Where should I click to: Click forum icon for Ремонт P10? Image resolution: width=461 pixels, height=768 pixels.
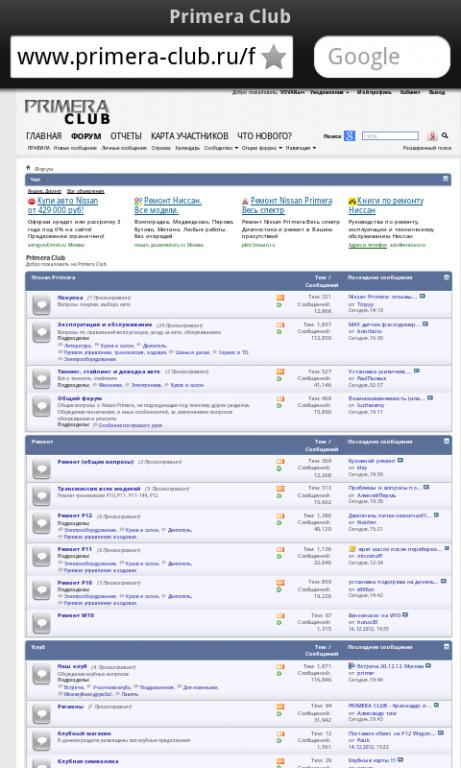click(x=42, y=591)
